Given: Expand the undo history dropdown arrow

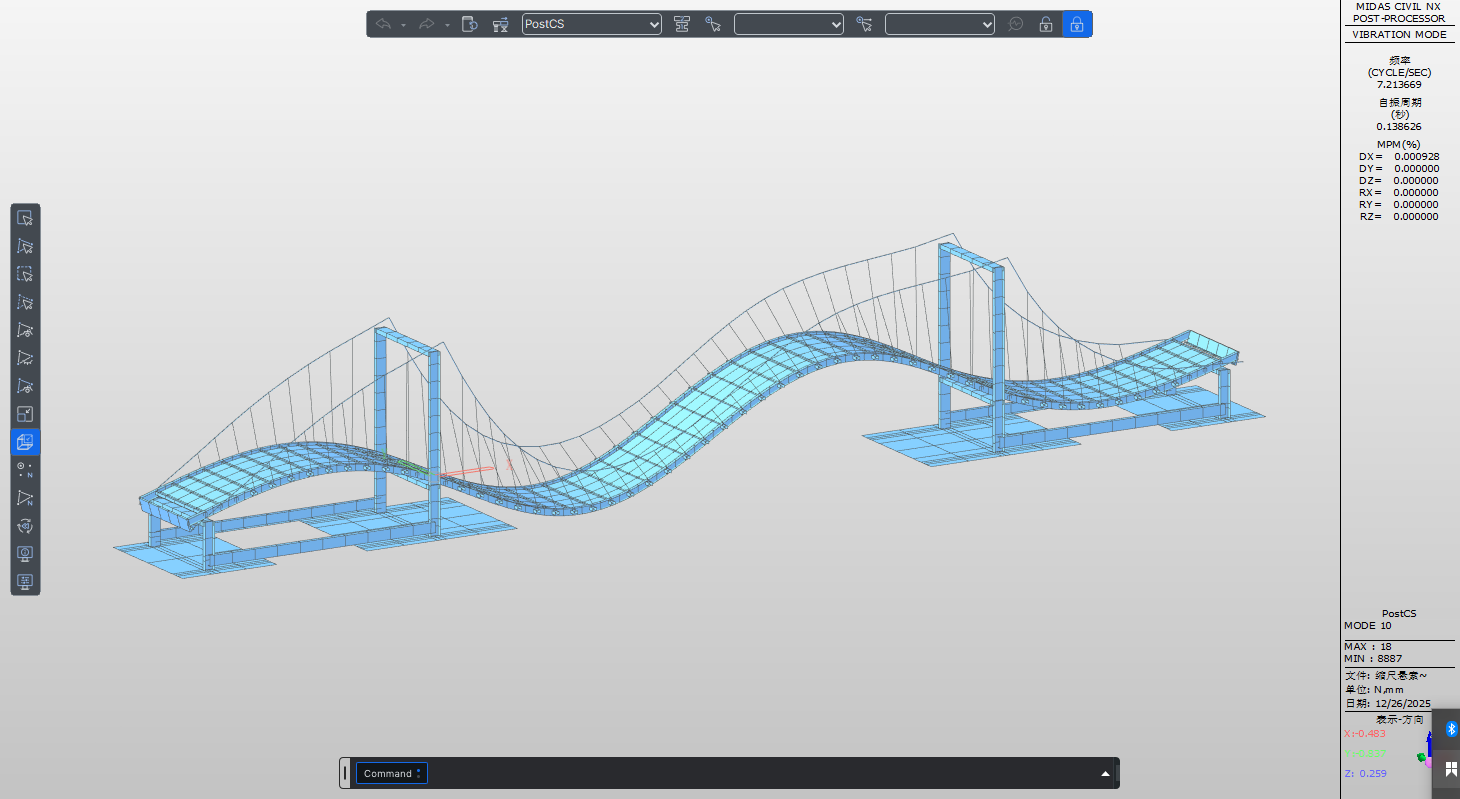Looking at the screenshot, I should click(403, 25).
